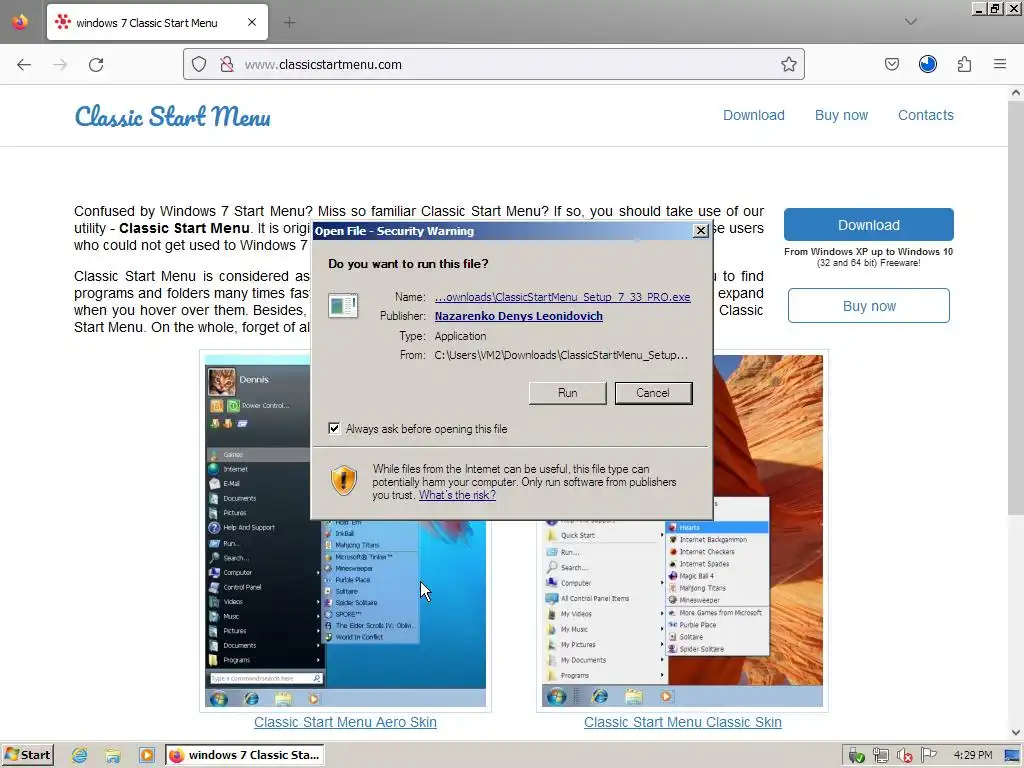The height and width of the screenshot is (768, 1024).
Task: Click the blue Download button
Action: [x=869, y=225]
